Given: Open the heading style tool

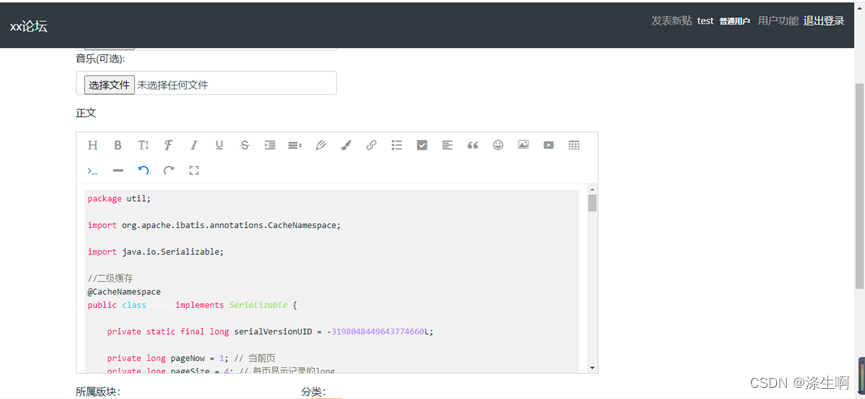Looking at the screenshot, I should point(93,145).
